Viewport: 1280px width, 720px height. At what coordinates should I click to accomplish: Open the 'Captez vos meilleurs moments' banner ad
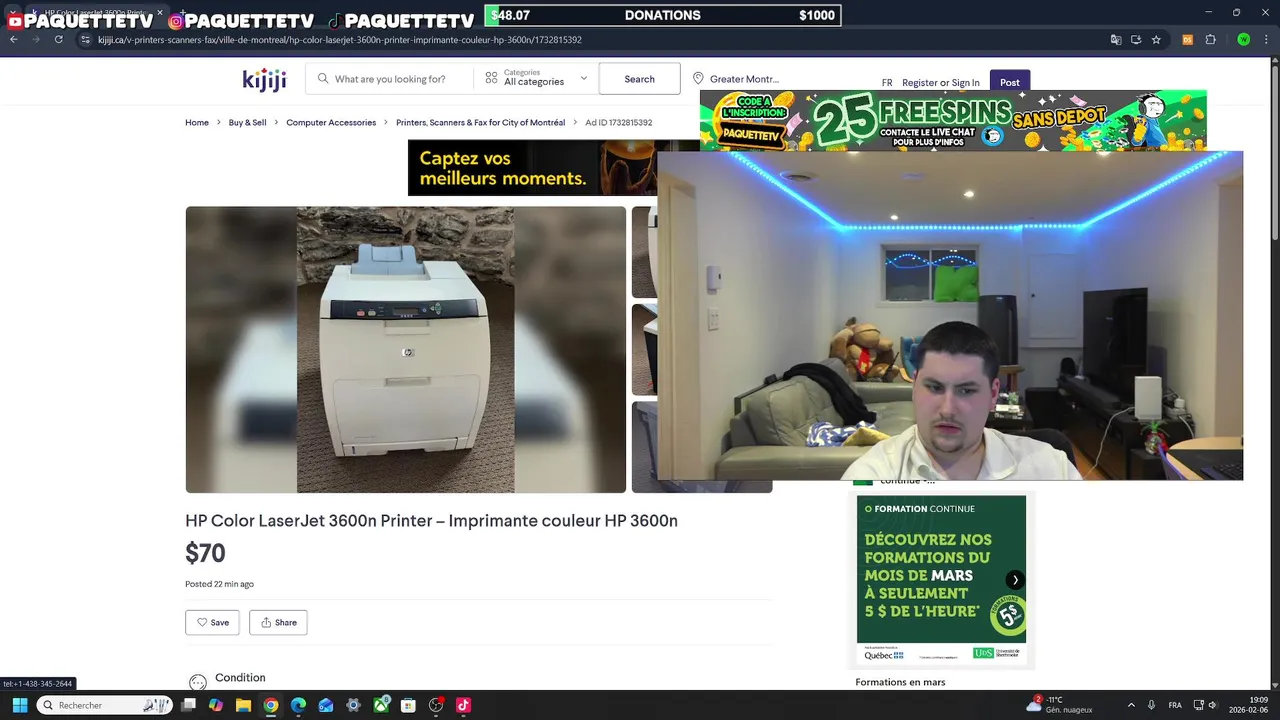point(532,168)
